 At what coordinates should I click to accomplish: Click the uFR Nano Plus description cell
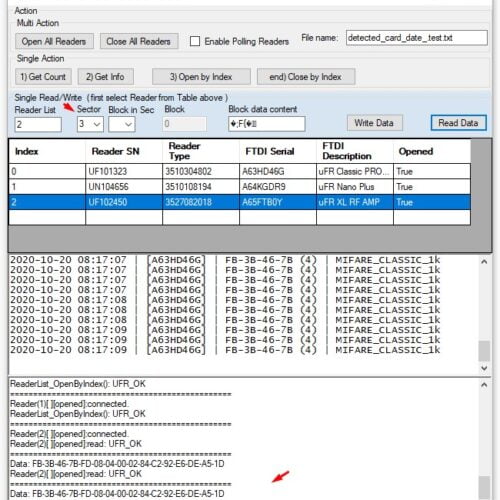(355, 187)
